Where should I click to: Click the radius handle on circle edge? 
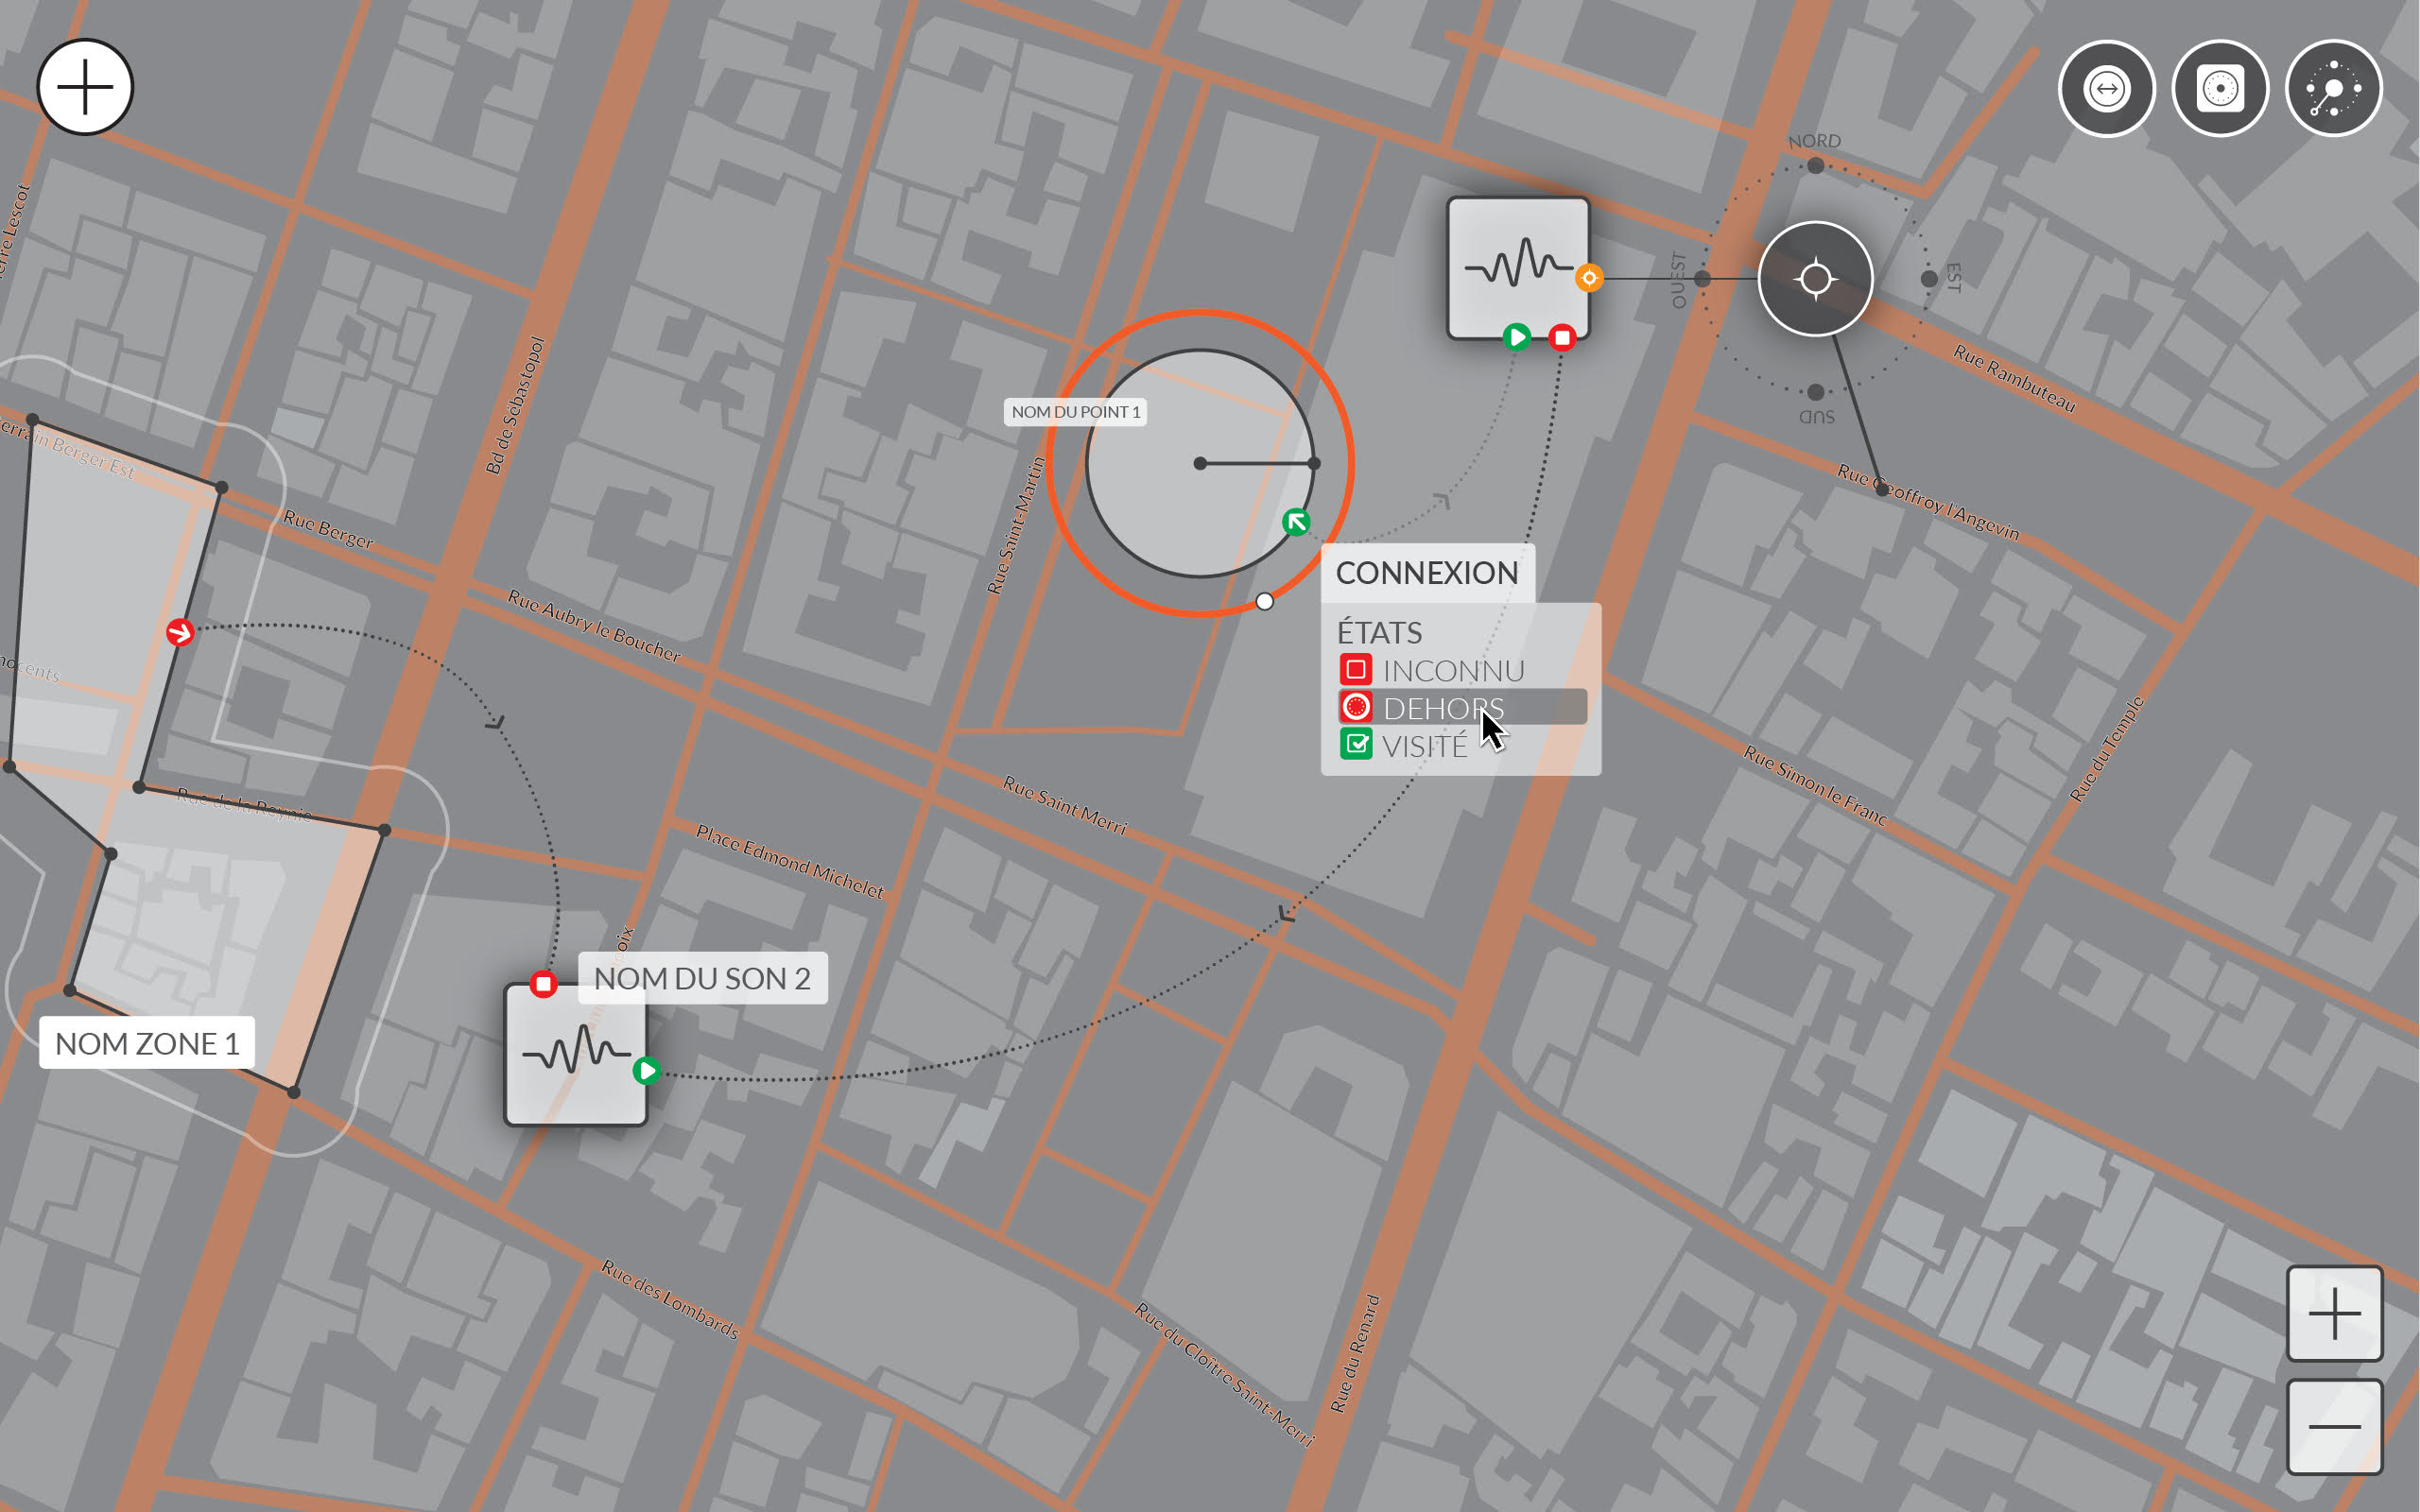[1314, 463]
